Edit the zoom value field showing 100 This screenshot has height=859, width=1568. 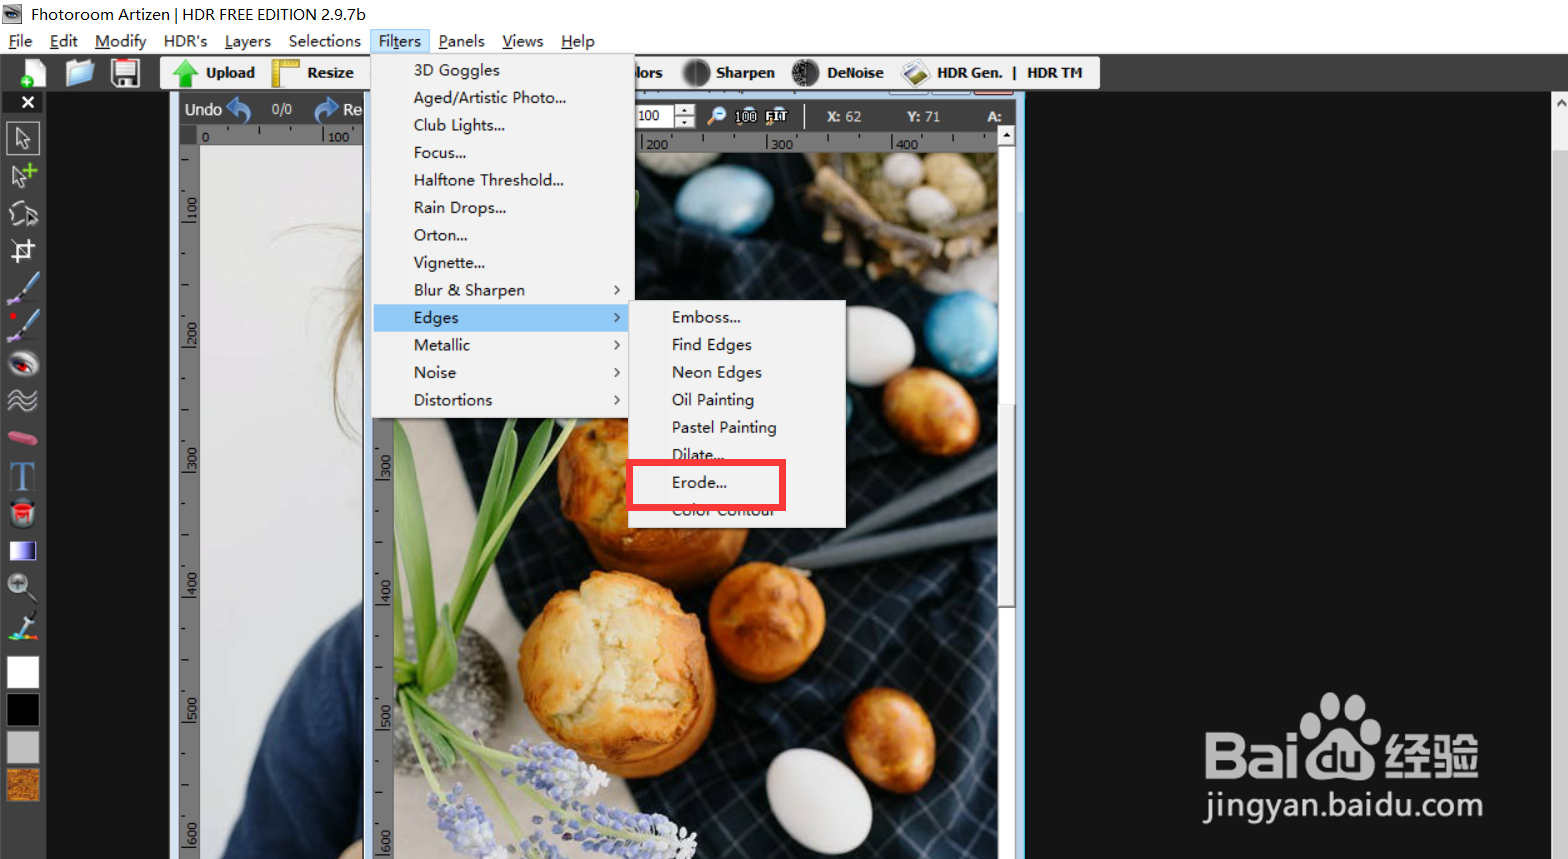[655, 116]
